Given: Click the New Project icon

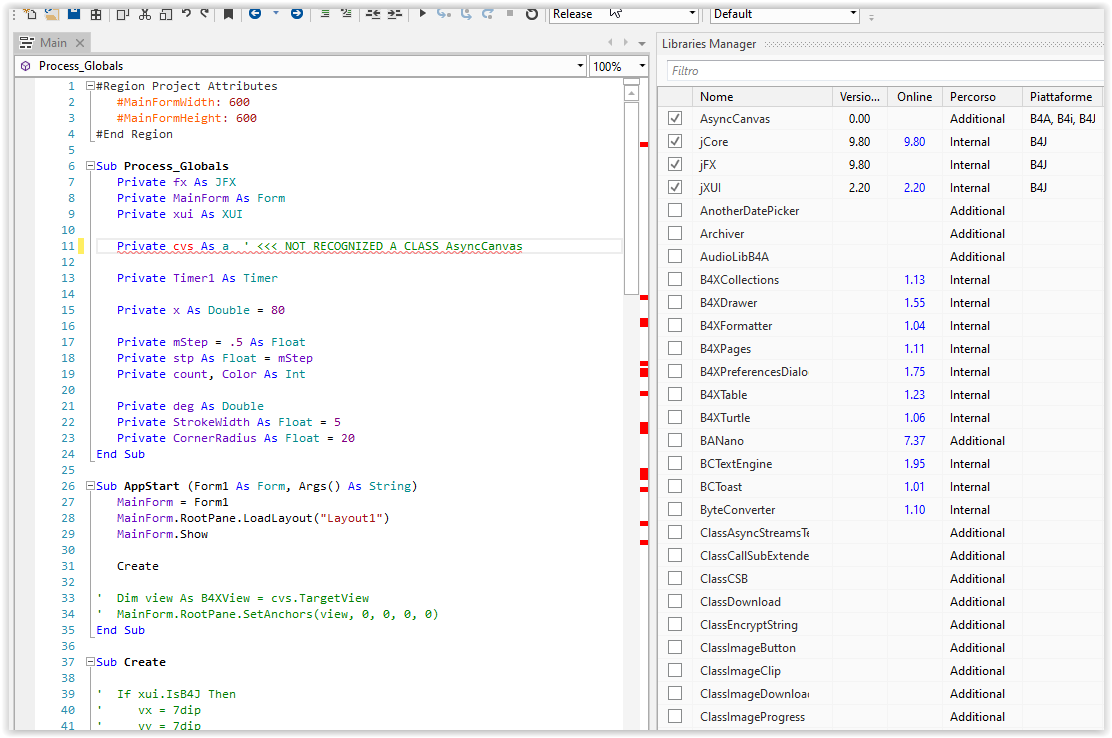Looking at the screenshot, I should (x=30, y=14).
